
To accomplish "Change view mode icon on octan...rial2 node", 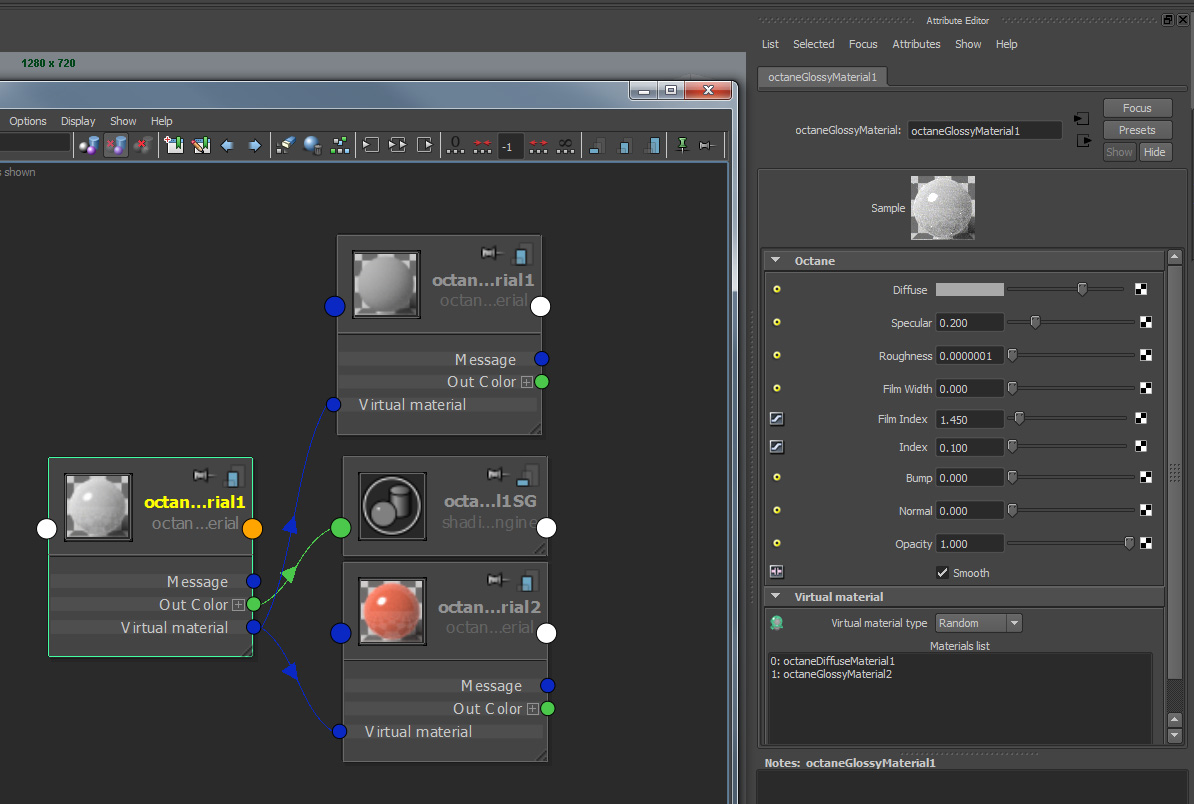I will (x=526, y=582).
